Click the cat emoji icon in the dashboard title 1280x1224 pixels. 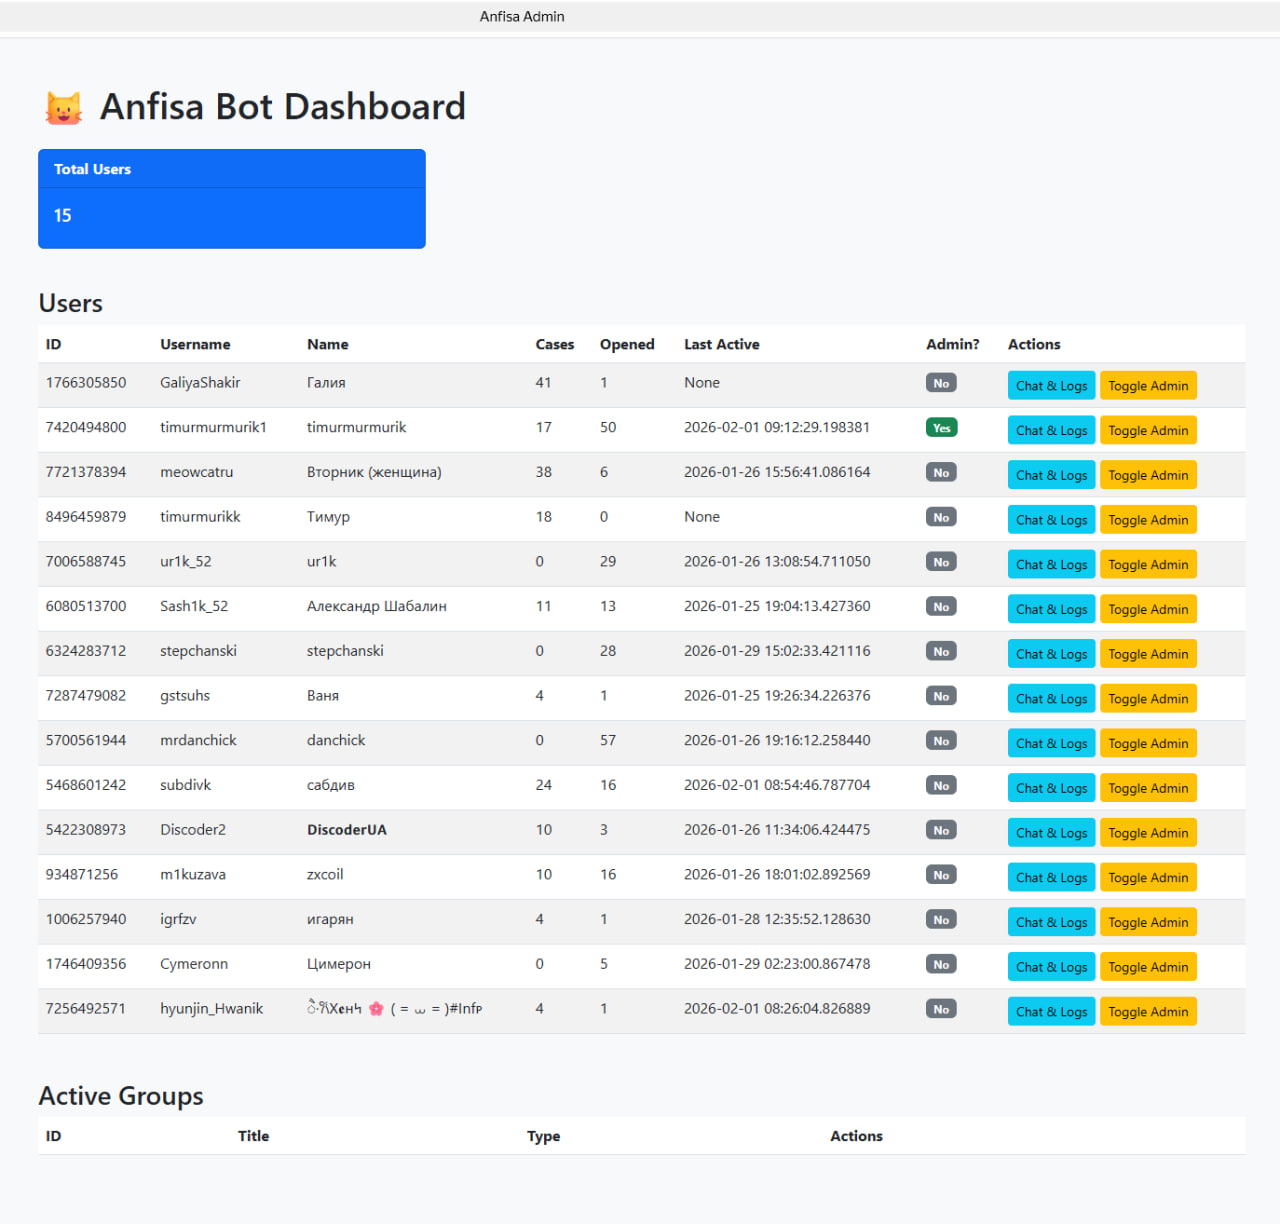pos(64,108)
